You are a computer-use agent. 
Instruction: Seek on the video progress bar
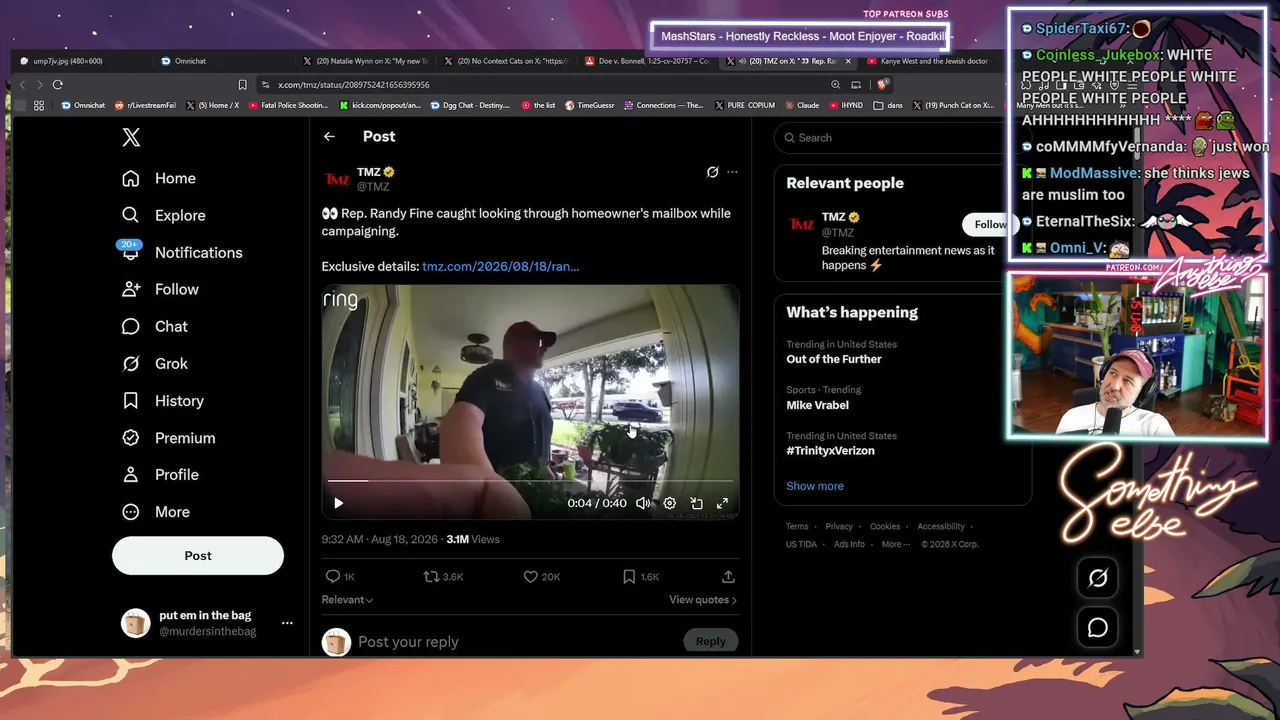tap(530, 481)
